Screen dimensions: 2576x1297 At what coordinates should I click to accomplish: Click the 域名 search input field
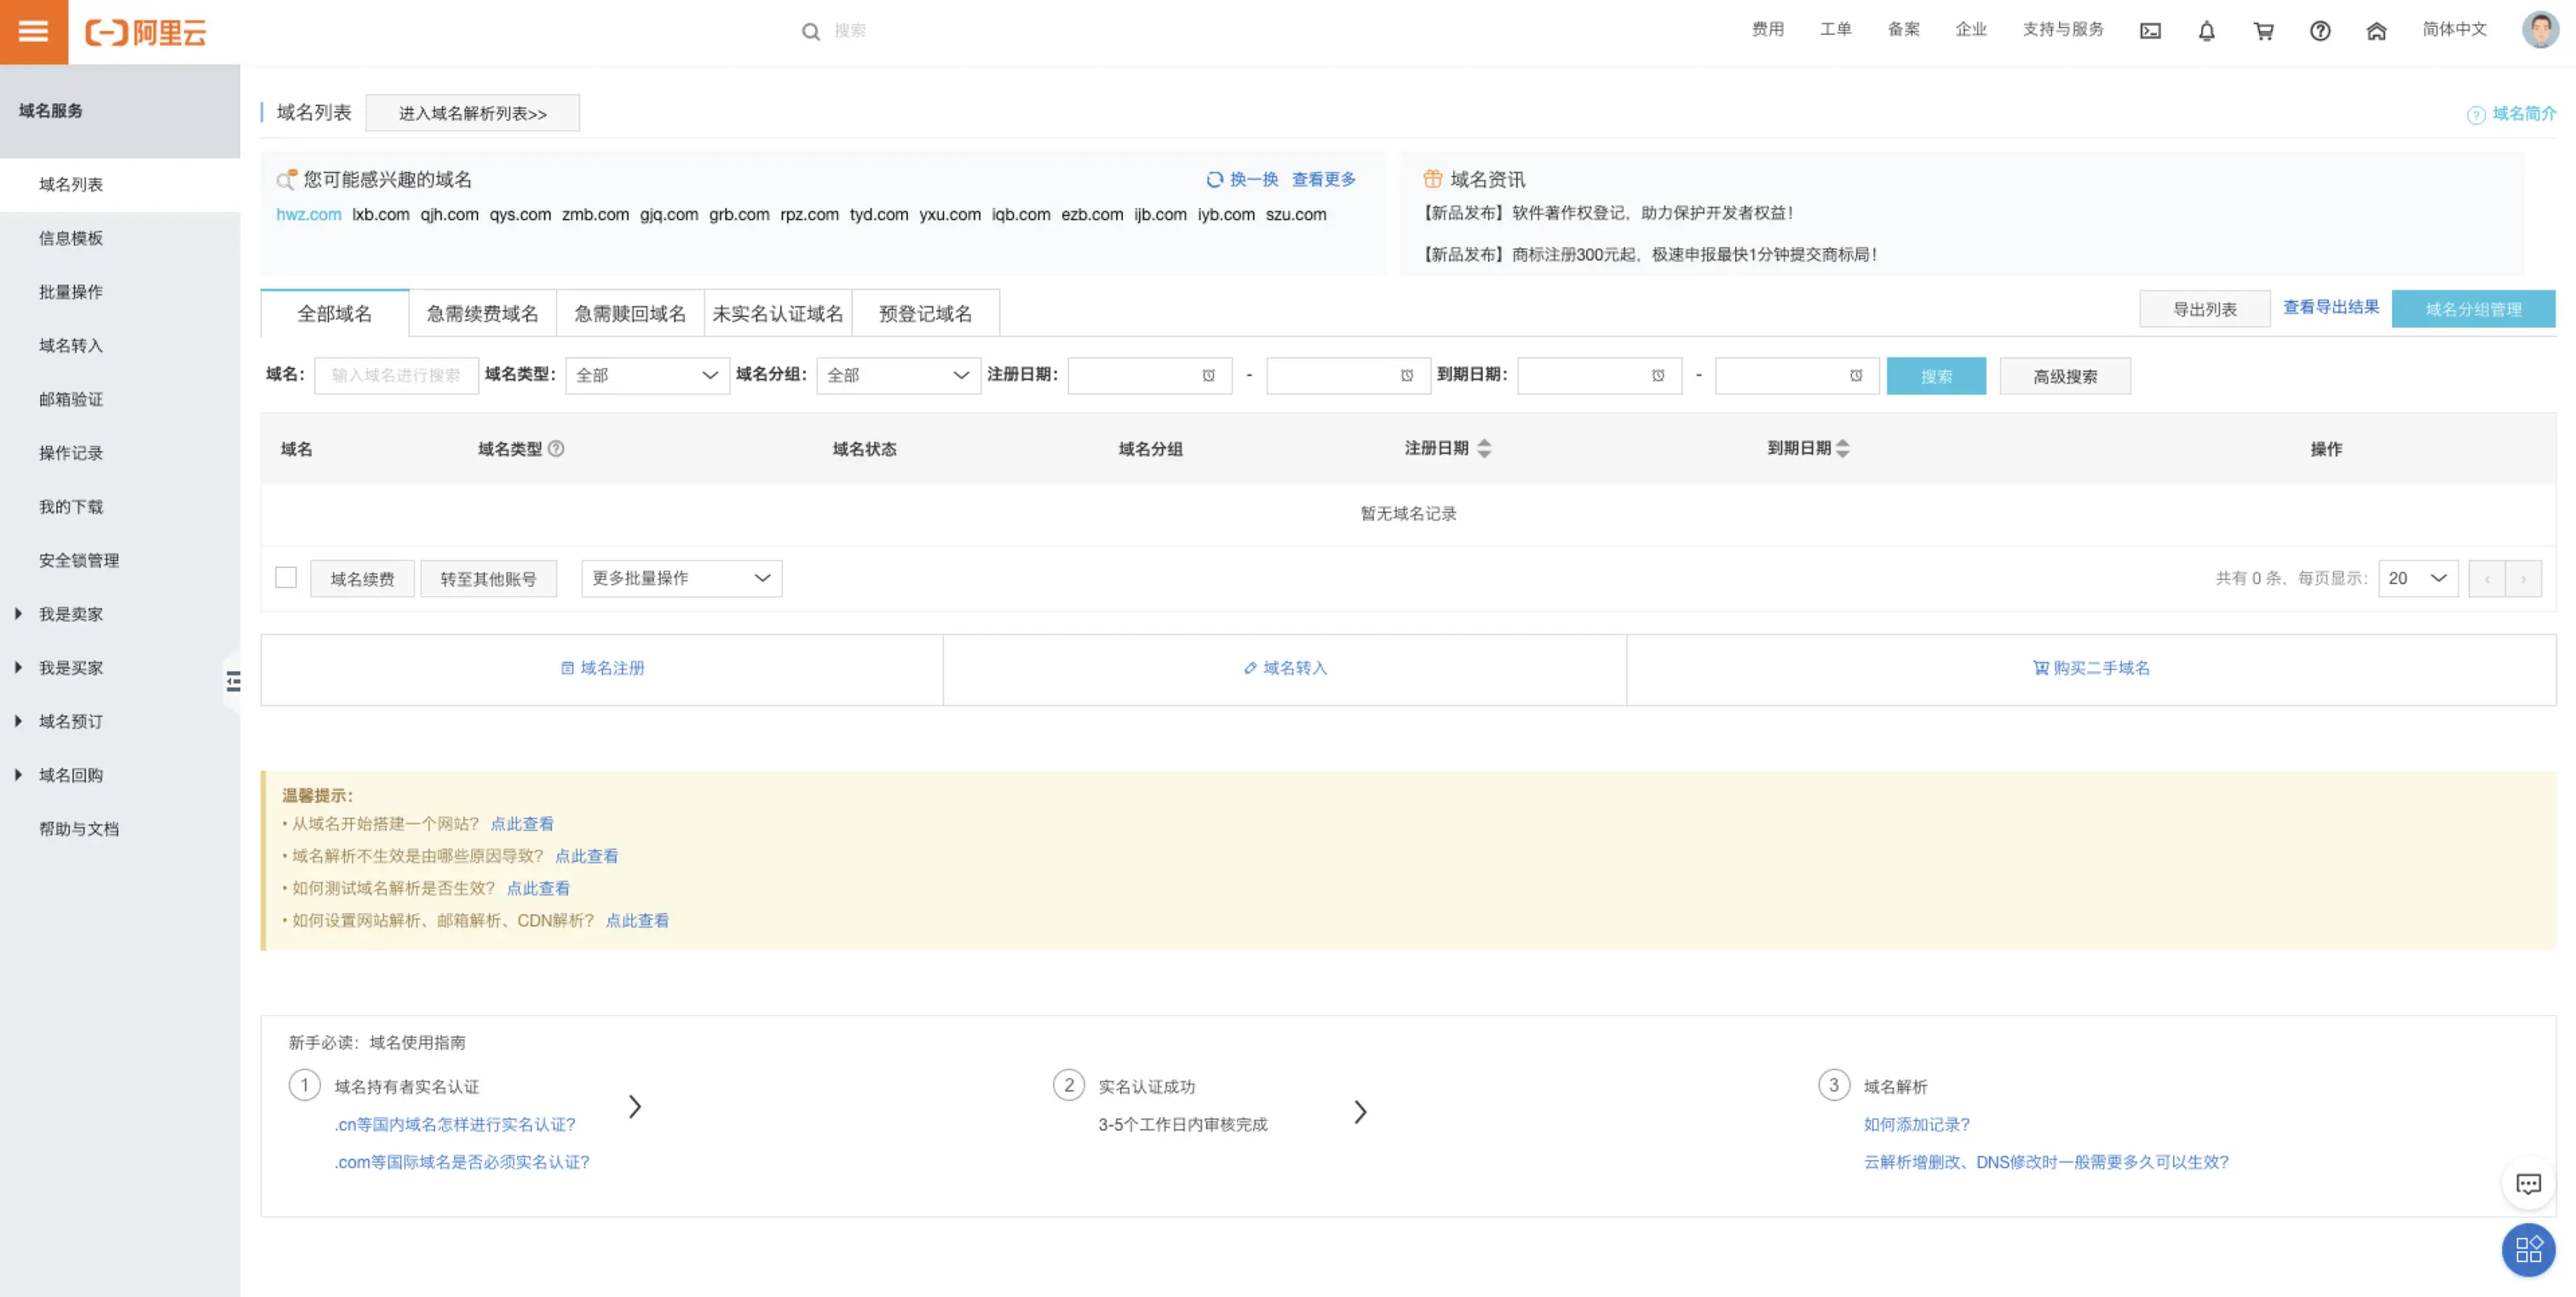(396, 376)
